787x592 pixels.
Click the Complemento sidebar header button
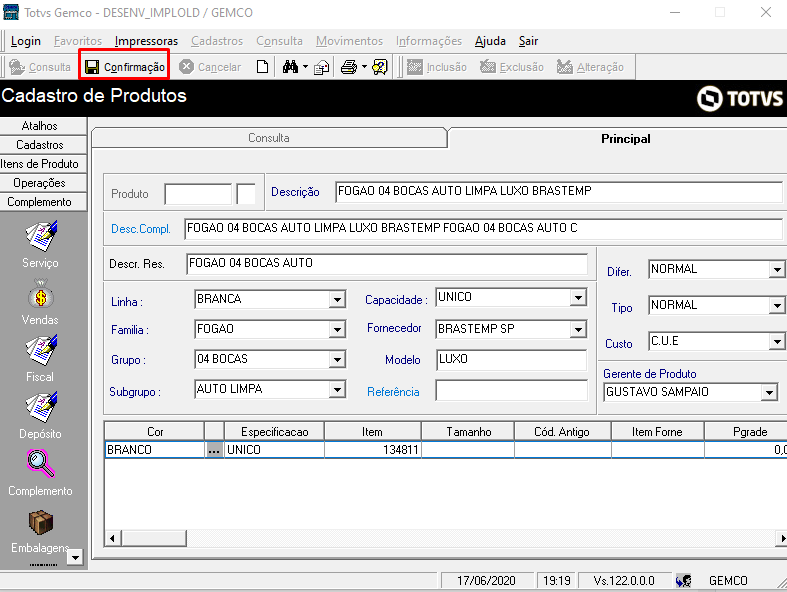43,202
